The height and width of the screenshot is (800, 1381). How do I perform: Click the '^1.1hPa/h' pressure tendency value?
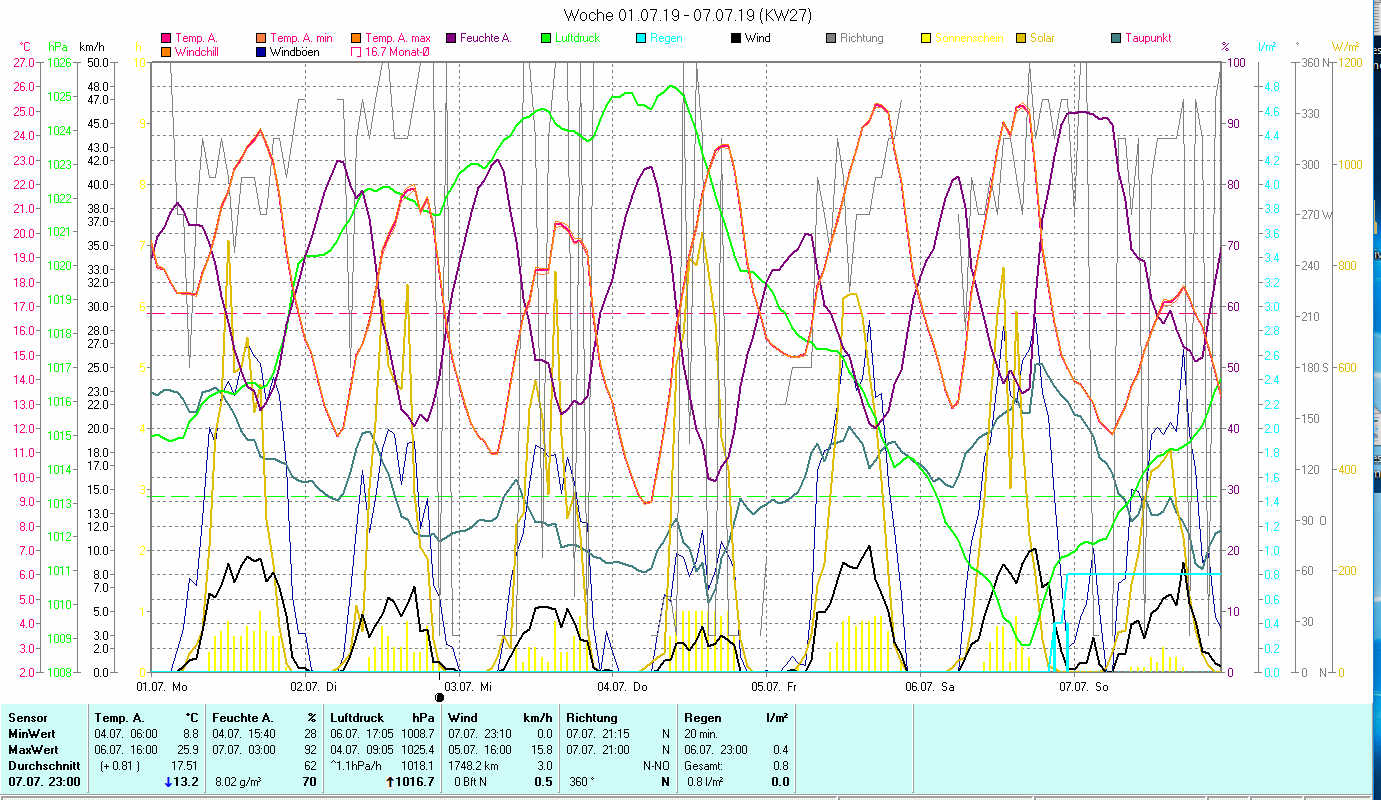tap(358, 766)
